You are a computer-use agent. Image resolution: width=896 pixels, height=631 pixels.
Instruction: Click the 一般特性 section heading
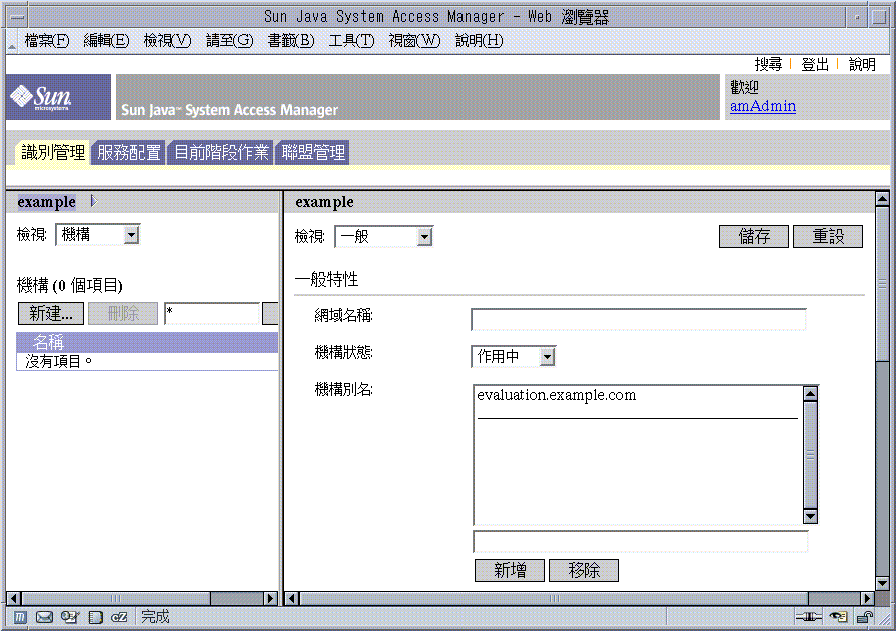point(326,279)
